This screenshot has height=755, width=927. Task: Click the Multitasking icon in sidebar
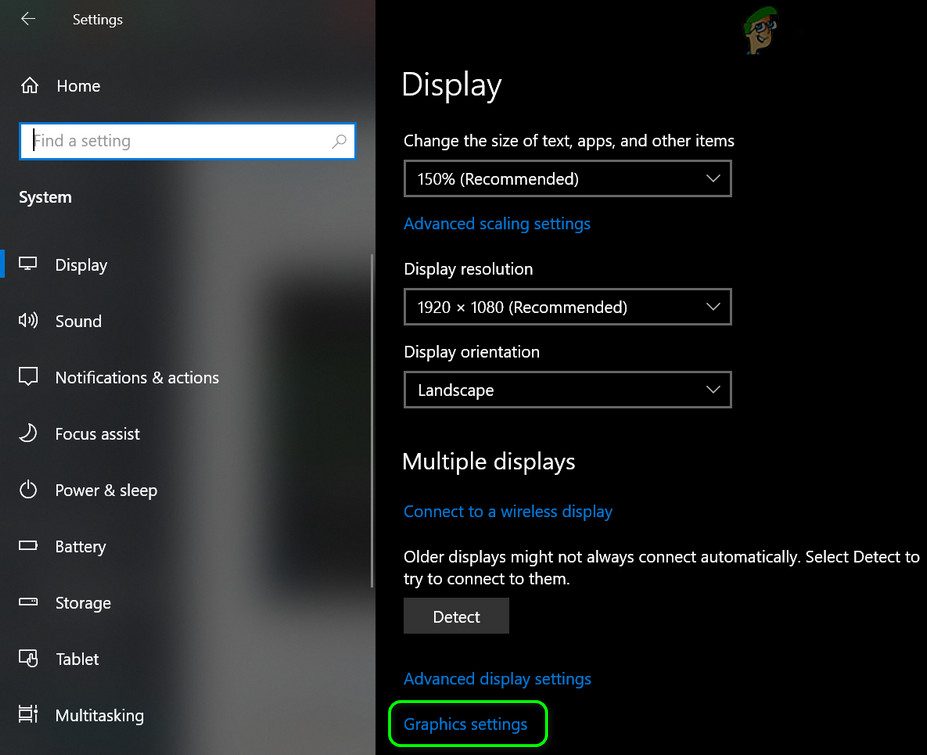click(x=28, y=714)
